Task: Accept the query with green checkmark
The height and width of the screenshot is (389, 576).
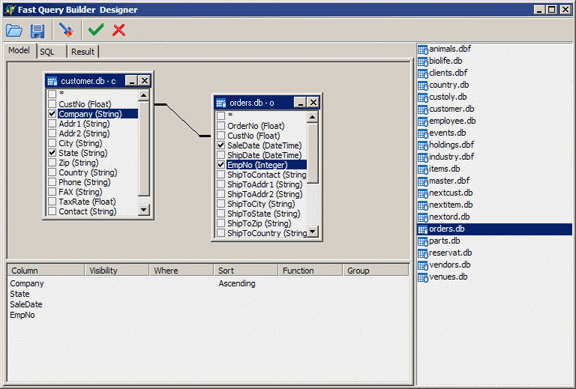Action: pos(96,30)
